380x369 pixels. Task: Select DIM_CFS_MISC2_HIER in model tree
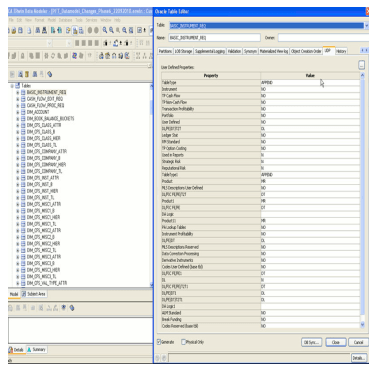coord(43,244)
